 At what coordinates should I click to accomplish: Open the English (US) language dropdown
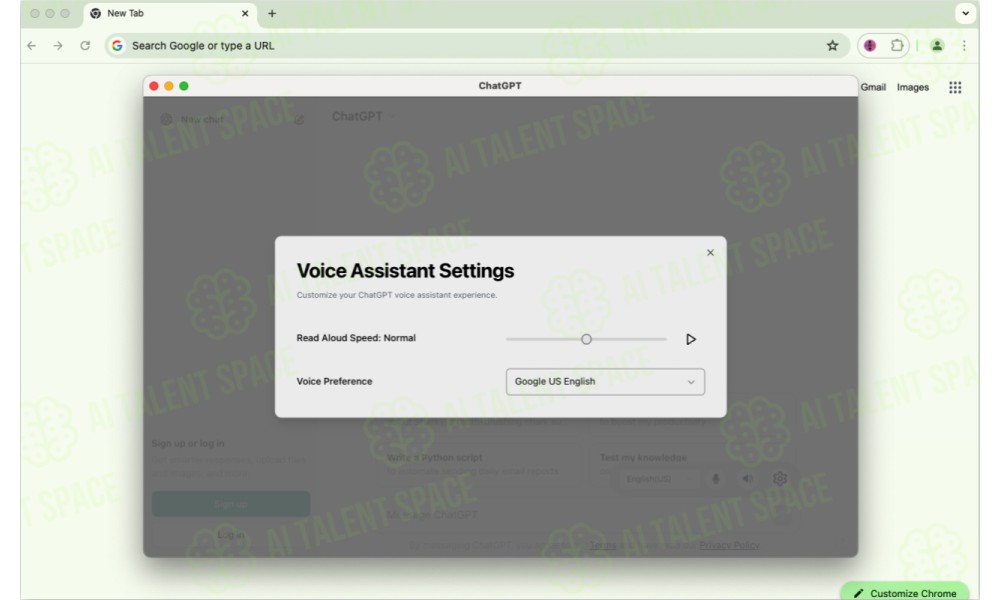[657, 478]
